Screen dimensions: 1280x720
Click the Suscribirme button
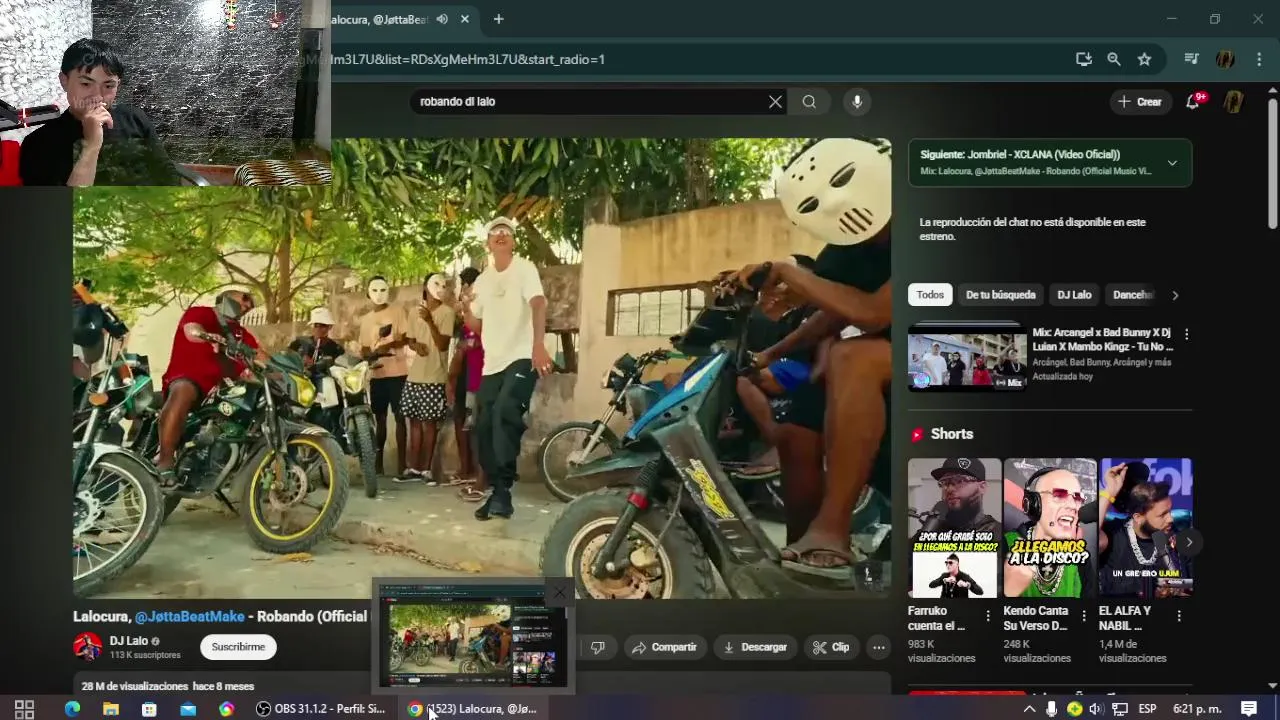238,647
